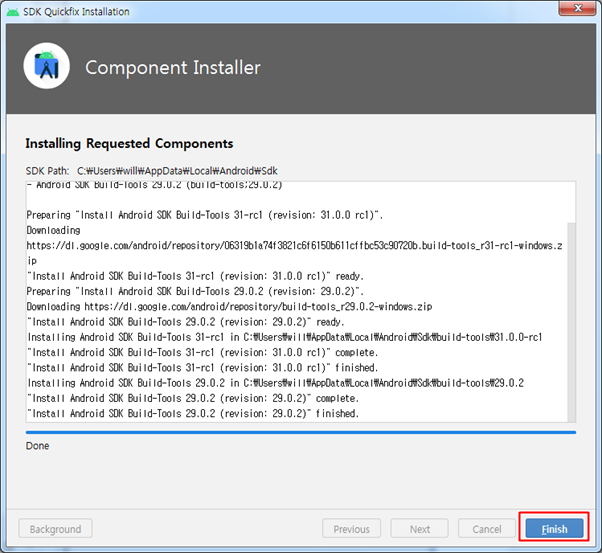Click the Next button

[419, 529]
